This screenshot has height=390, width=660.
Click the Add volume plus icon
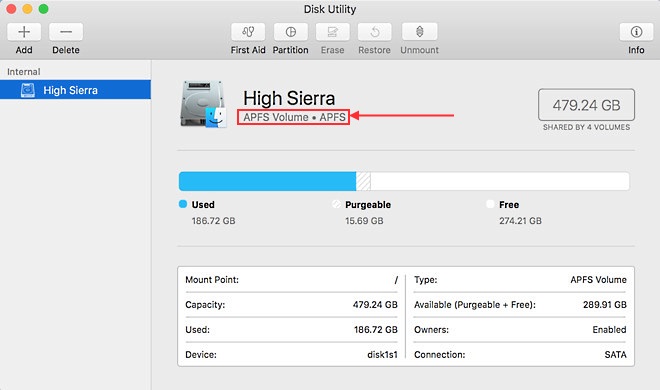[x=24, y=32]
